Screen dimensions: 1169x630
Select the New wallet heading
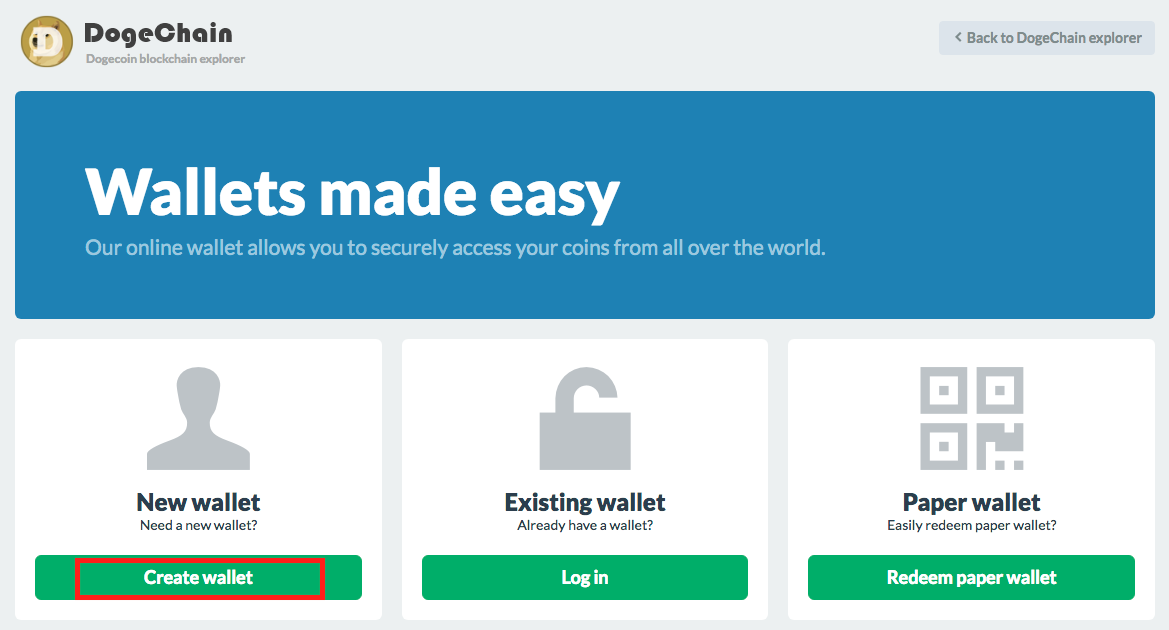(x=198, y=502)
